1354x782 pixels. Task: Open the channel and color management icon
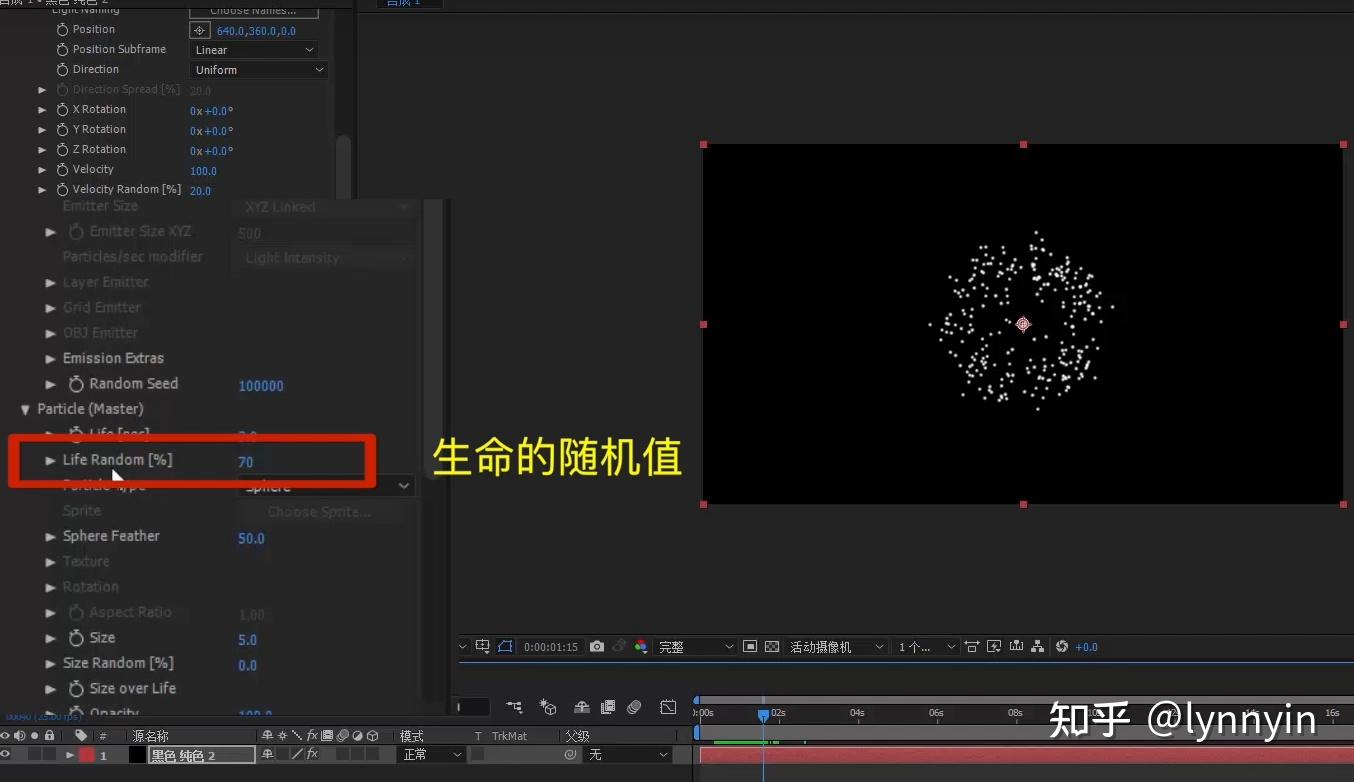pos(641,646)
